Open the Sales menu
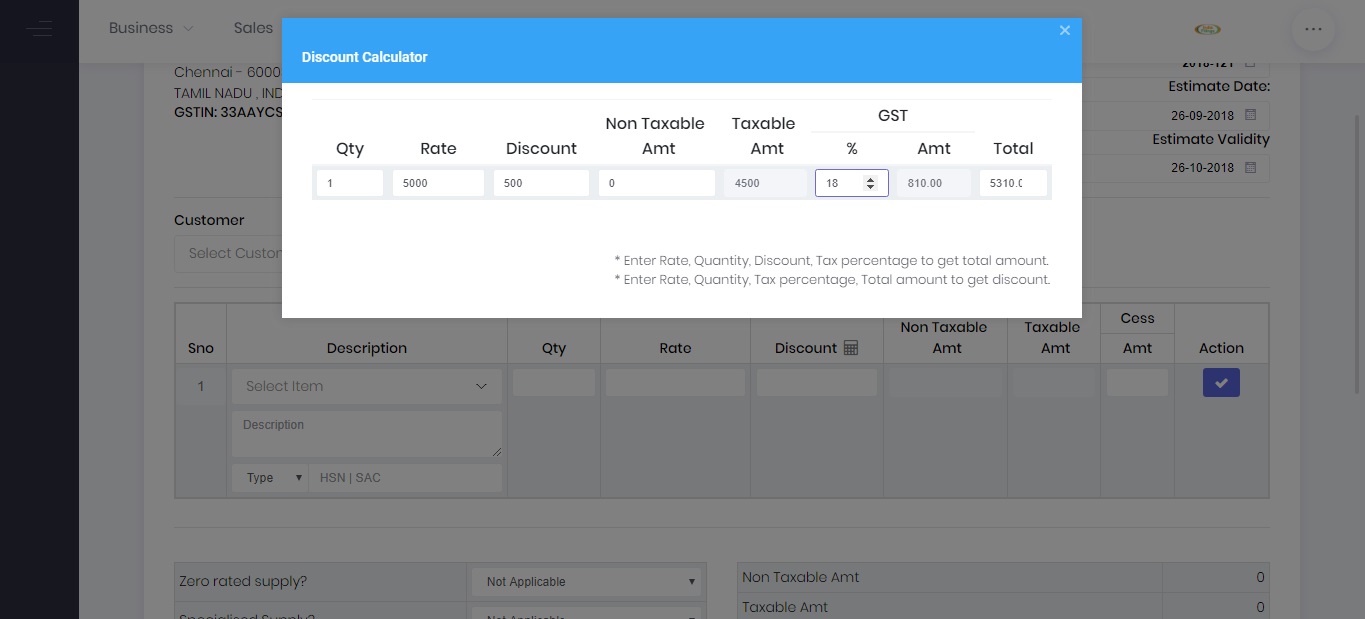Image resolution: width=1365 pixels, height=619 pixels. (253, 28)
